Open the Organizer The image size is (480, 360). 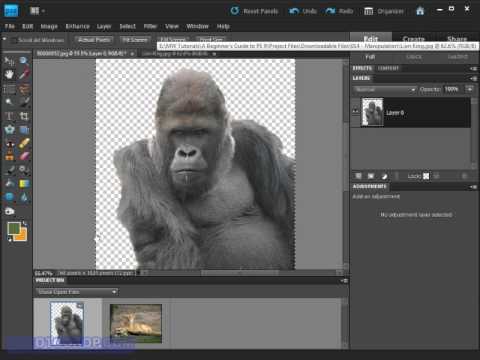(384, 11)
